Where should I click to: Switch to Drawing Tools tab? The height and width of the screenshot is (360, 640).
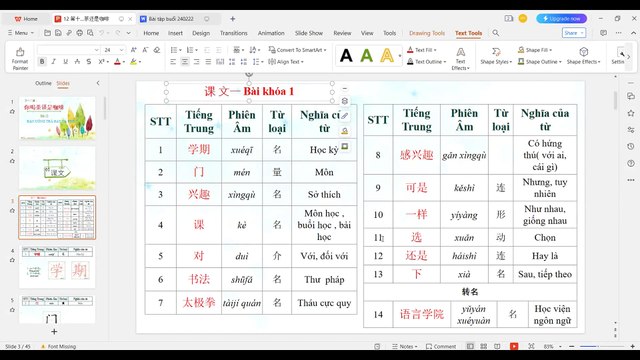[x=427, y=33]
